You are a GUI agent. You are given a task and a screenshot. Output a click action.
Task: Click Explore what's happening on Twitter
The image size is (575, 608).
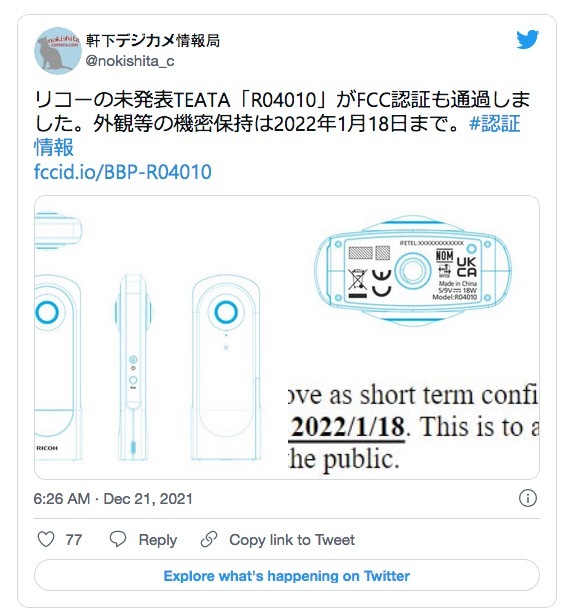click(287, 576)
